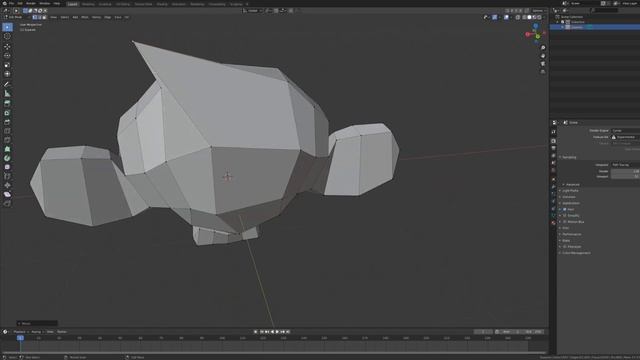Enable the Freestyle checkbox

click(x=565, y=247)
